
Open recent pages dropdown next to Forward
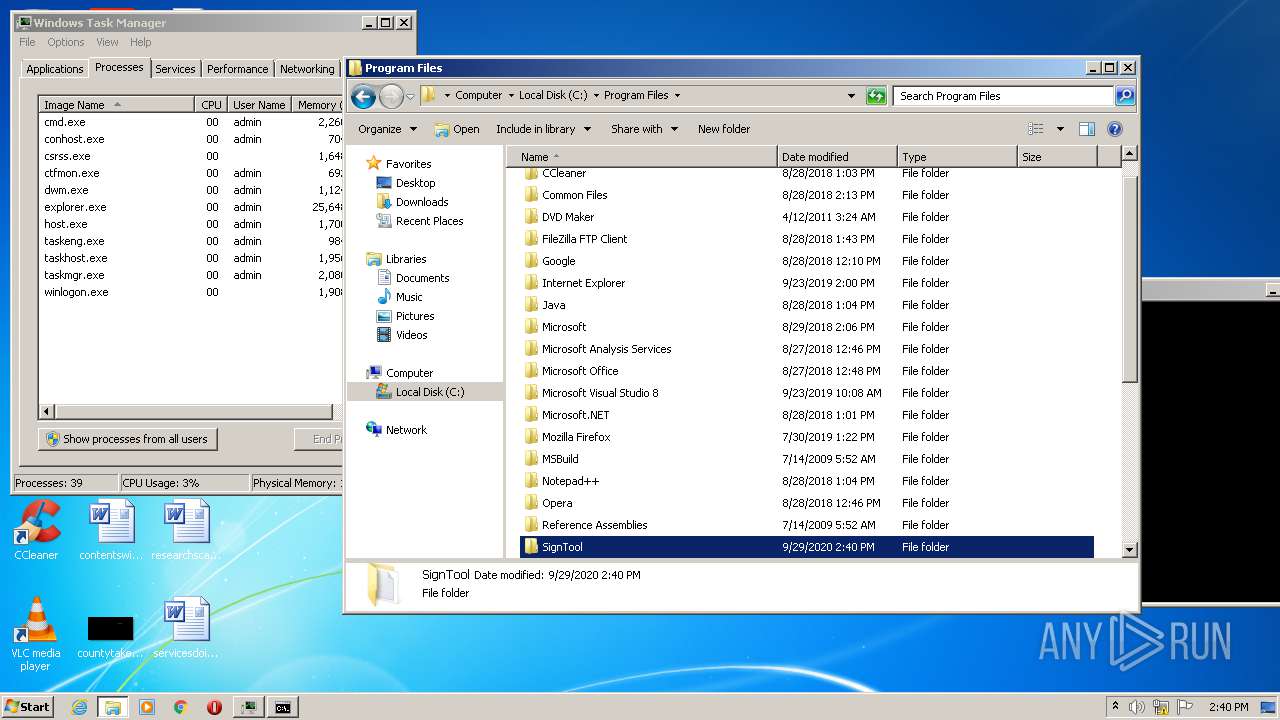[410, 97]
